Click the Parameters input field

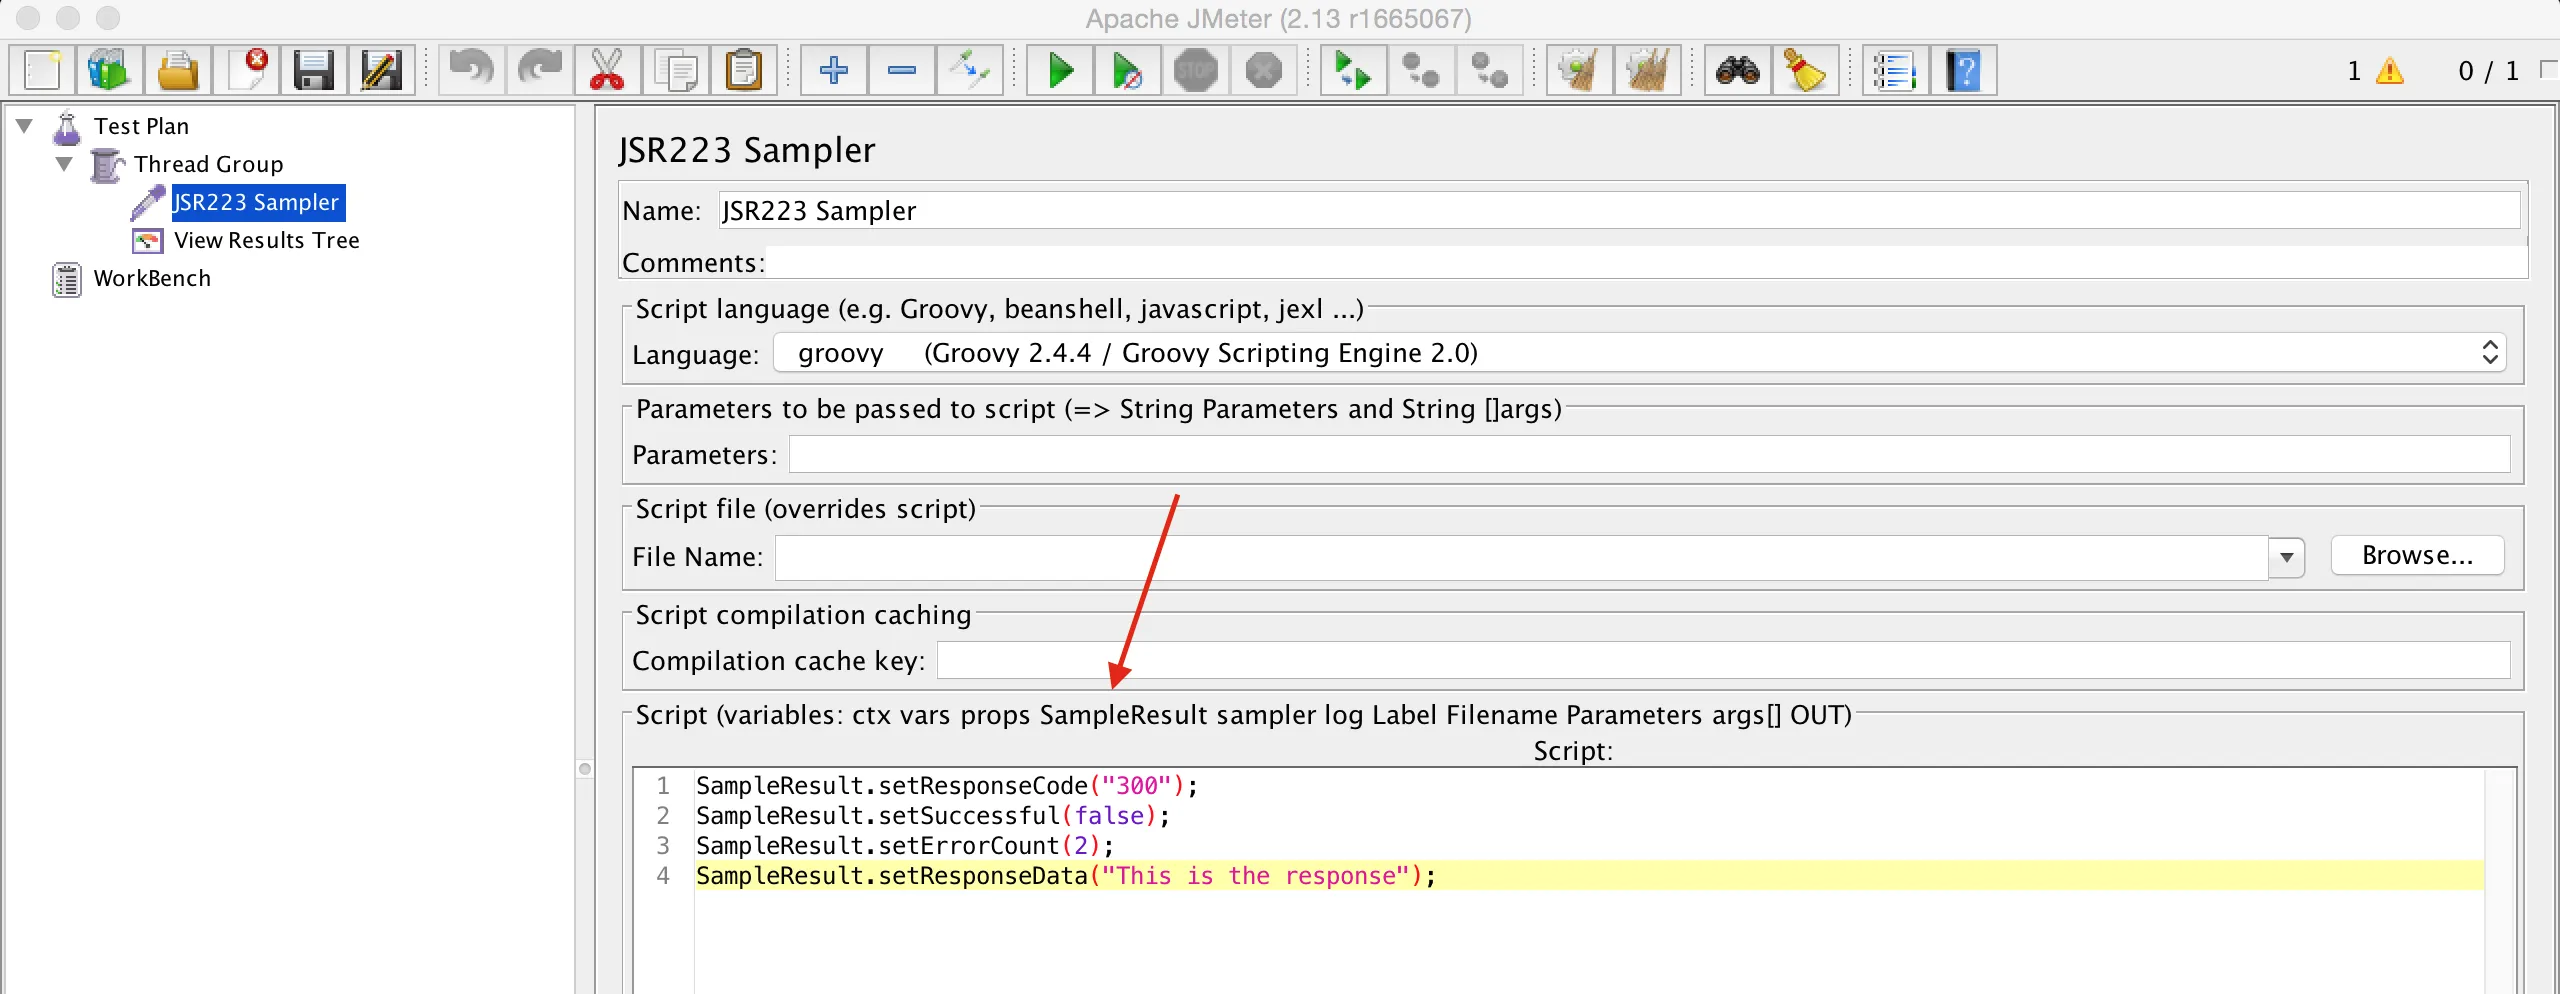(x=1650, y=455)
